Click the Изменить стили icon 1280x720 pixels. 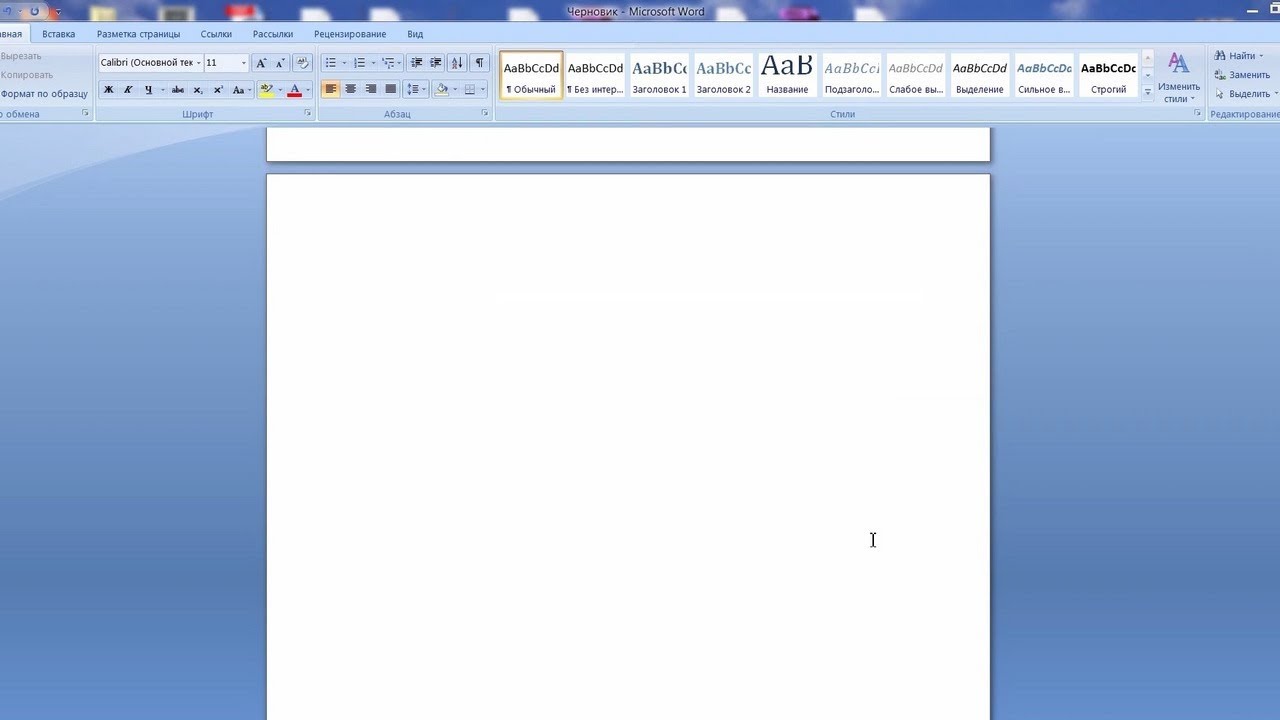[1179, 78]
